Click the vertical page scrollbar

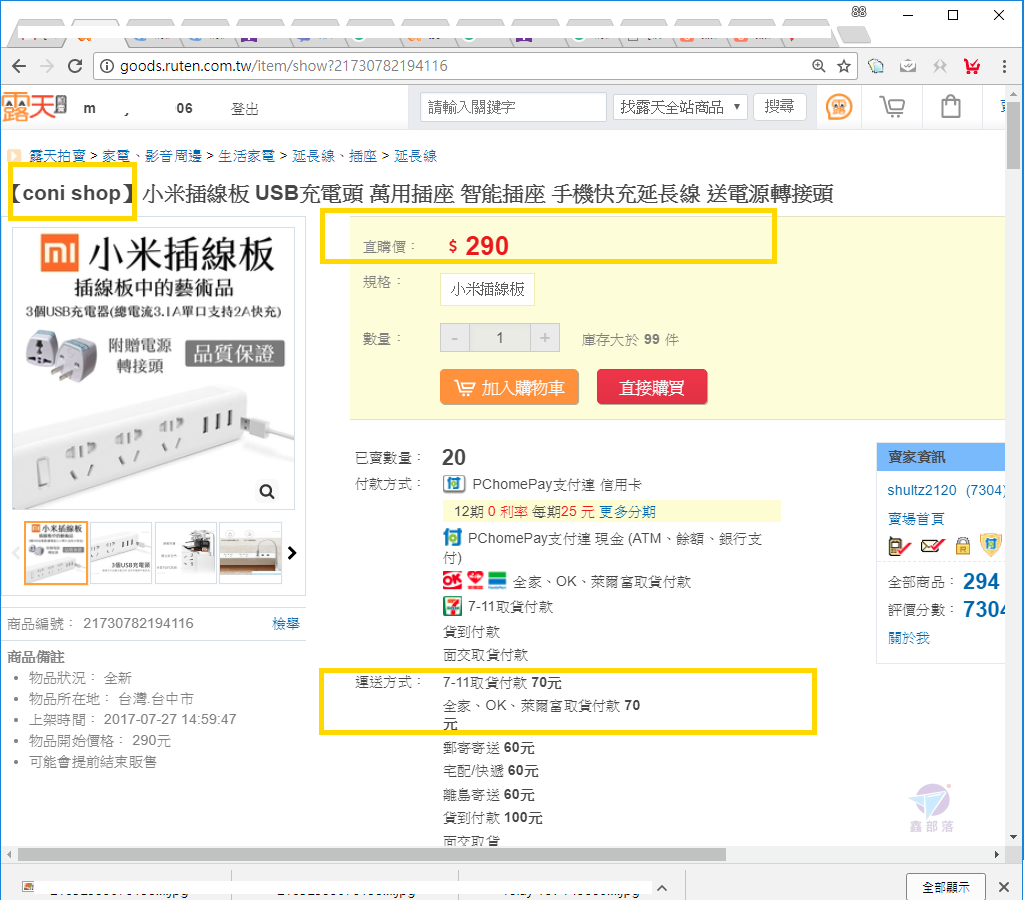pyautogui.click(x=1014, y=135)
